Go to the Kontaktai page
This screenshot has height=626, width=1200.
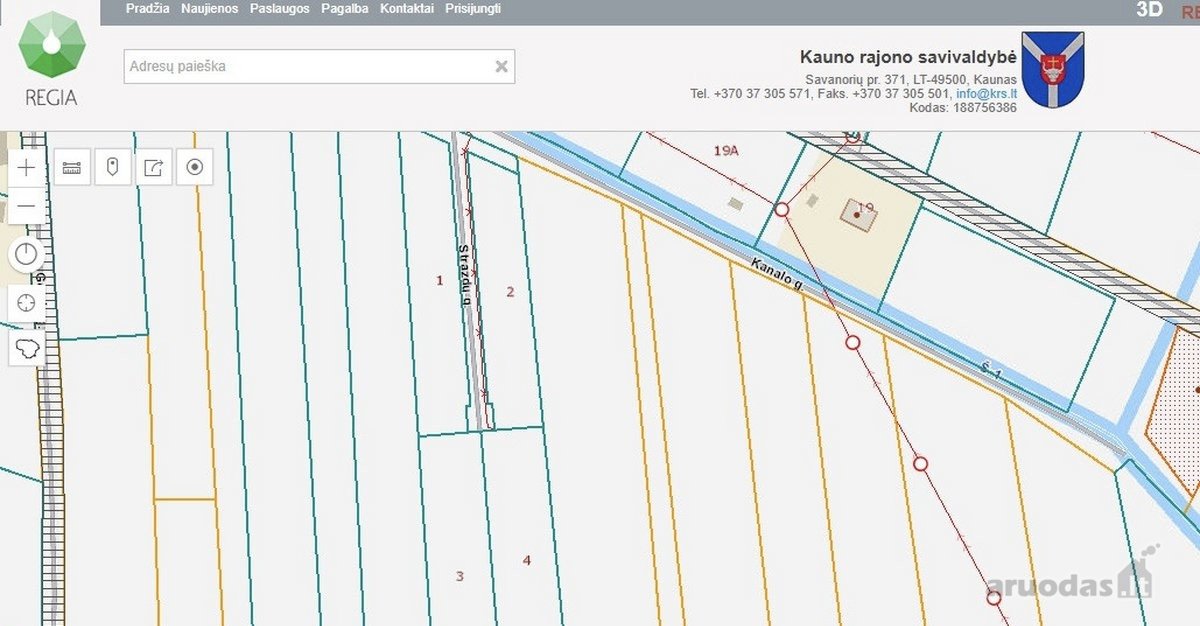coord(407,8)
